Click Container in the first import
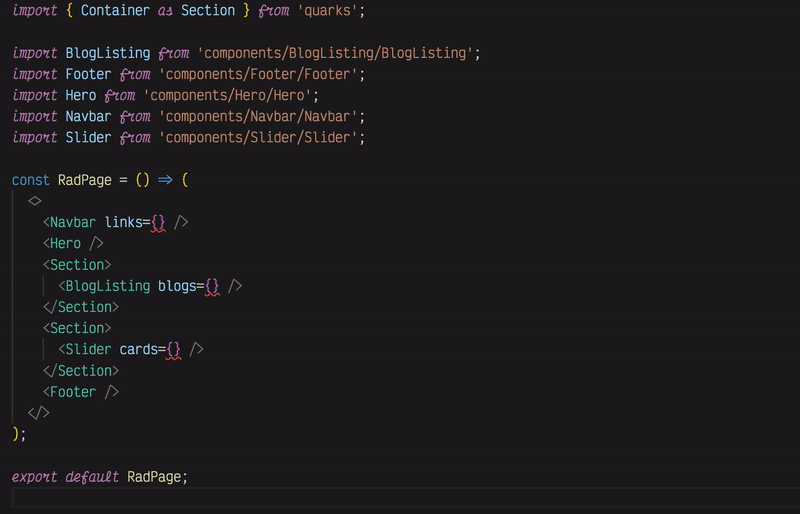This screenshot has height=514, width=800. pos(115,10)
